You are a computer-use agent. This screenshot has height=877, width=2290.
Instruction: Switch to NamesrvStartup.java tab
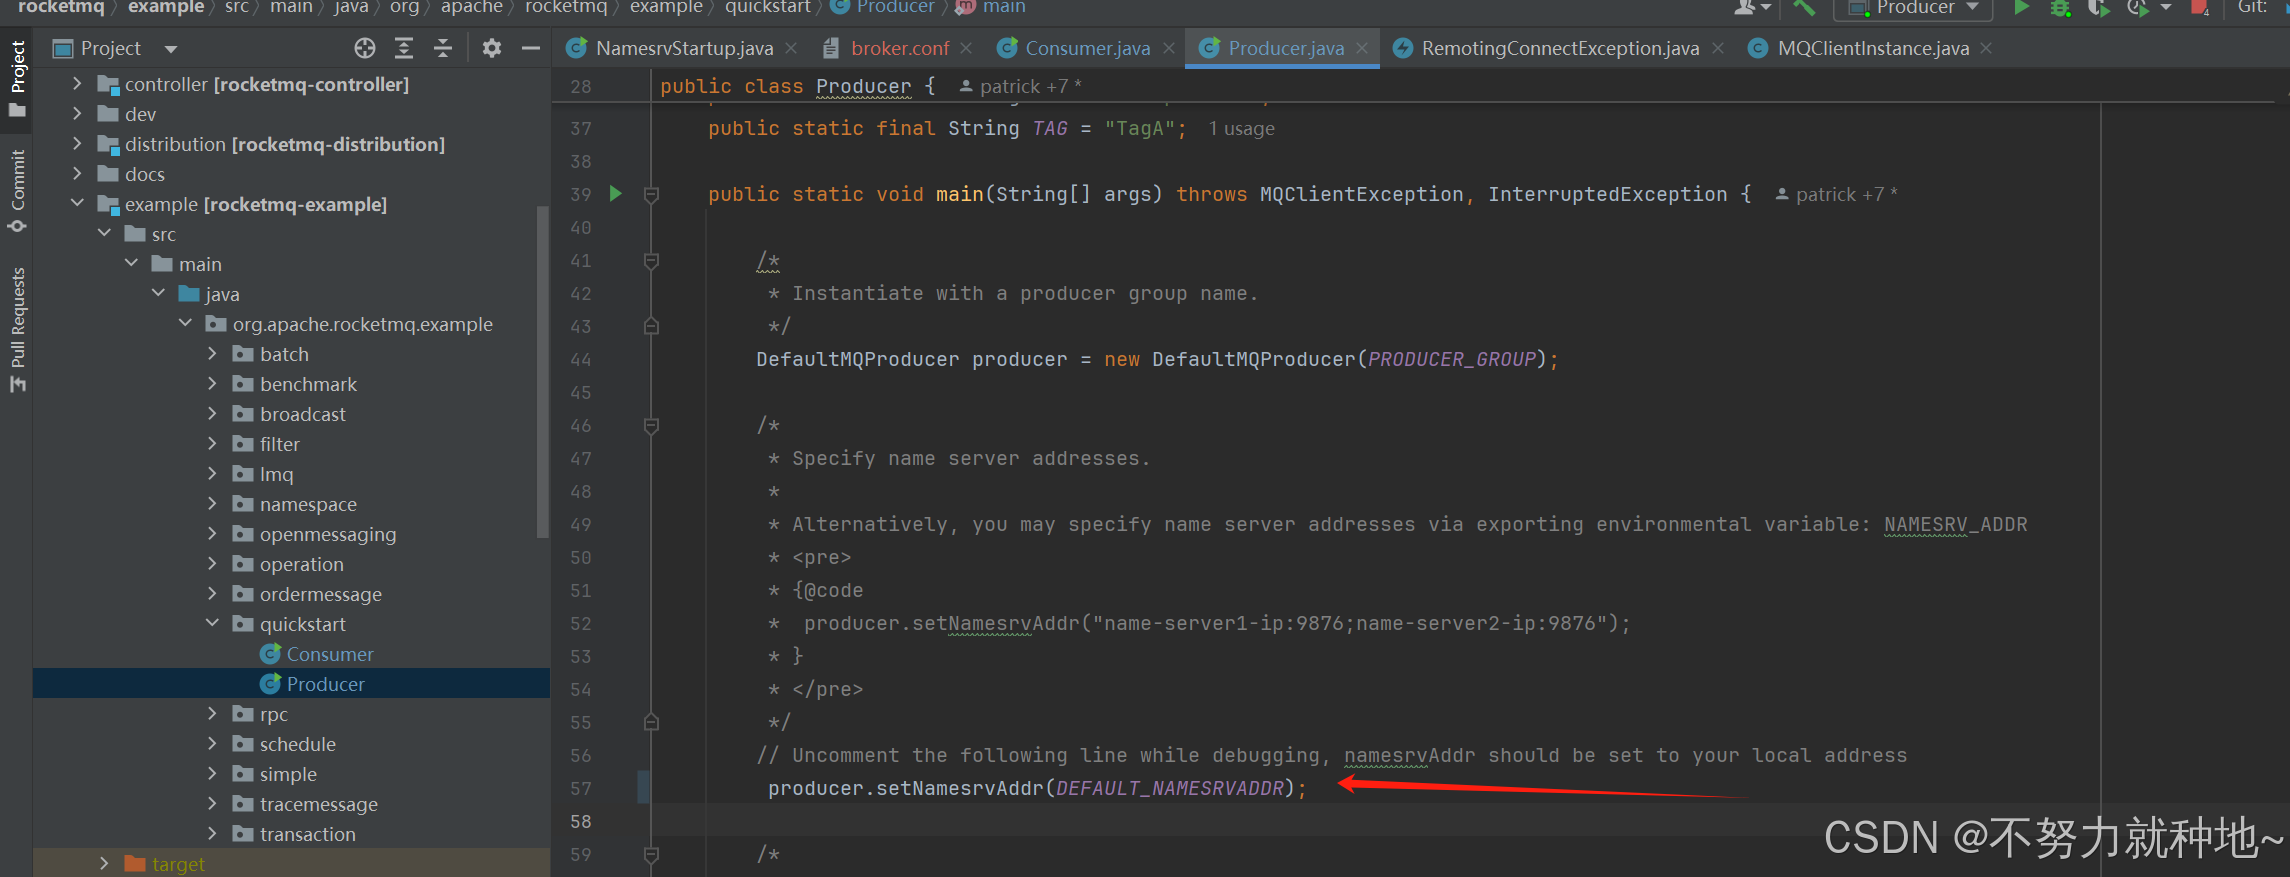684,48
